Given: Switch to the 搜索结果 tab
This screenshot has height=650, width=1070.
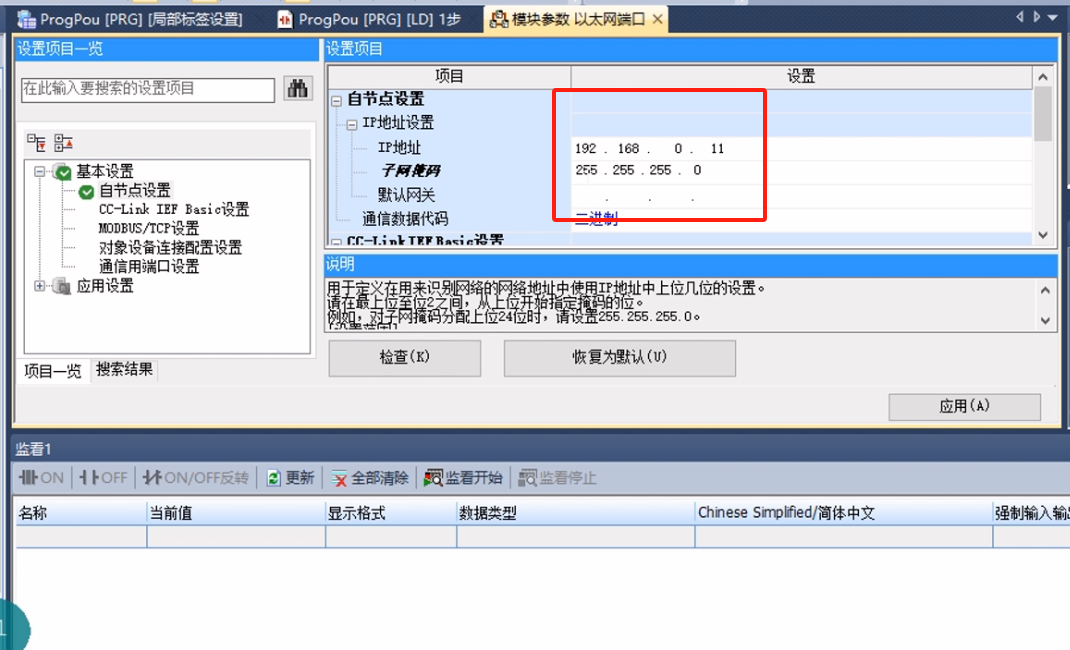Looking at the screenshot, I should 124,370.
